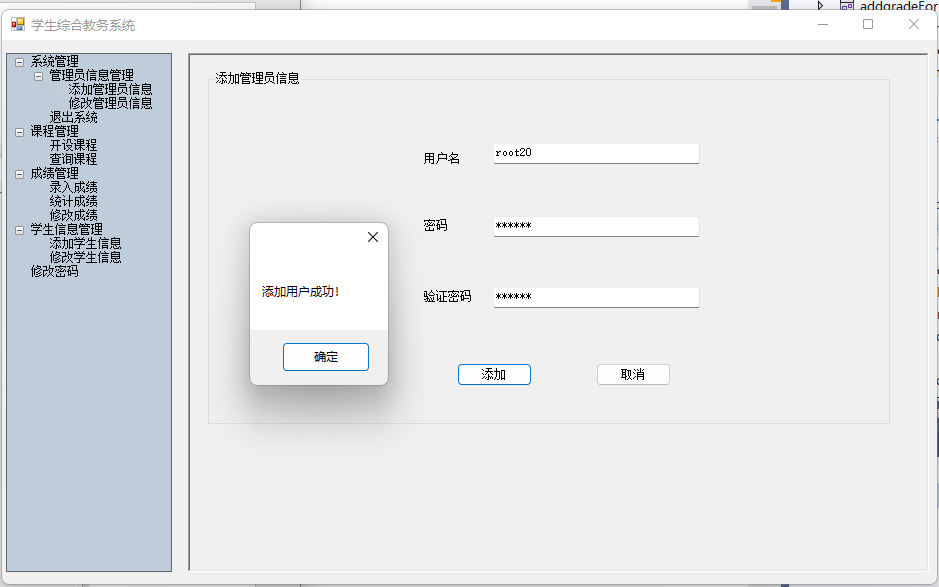Select 退出系统 in the tree
Screen dimensions: 939x587
(x=73, y=117)
